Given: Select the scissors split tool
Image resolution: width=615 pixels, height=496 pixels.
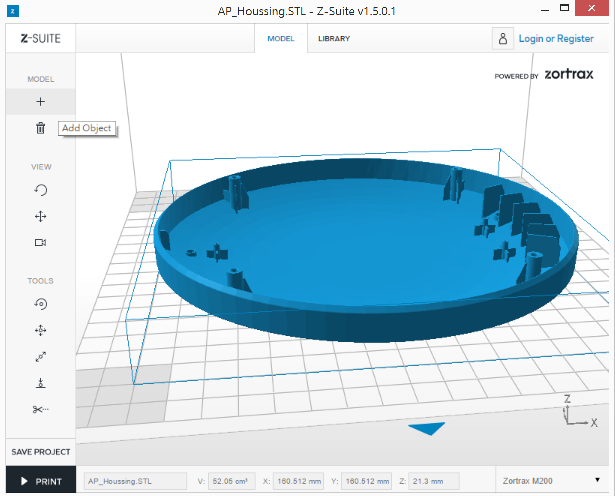Looking at the screenshot, I should coord(40,409).
